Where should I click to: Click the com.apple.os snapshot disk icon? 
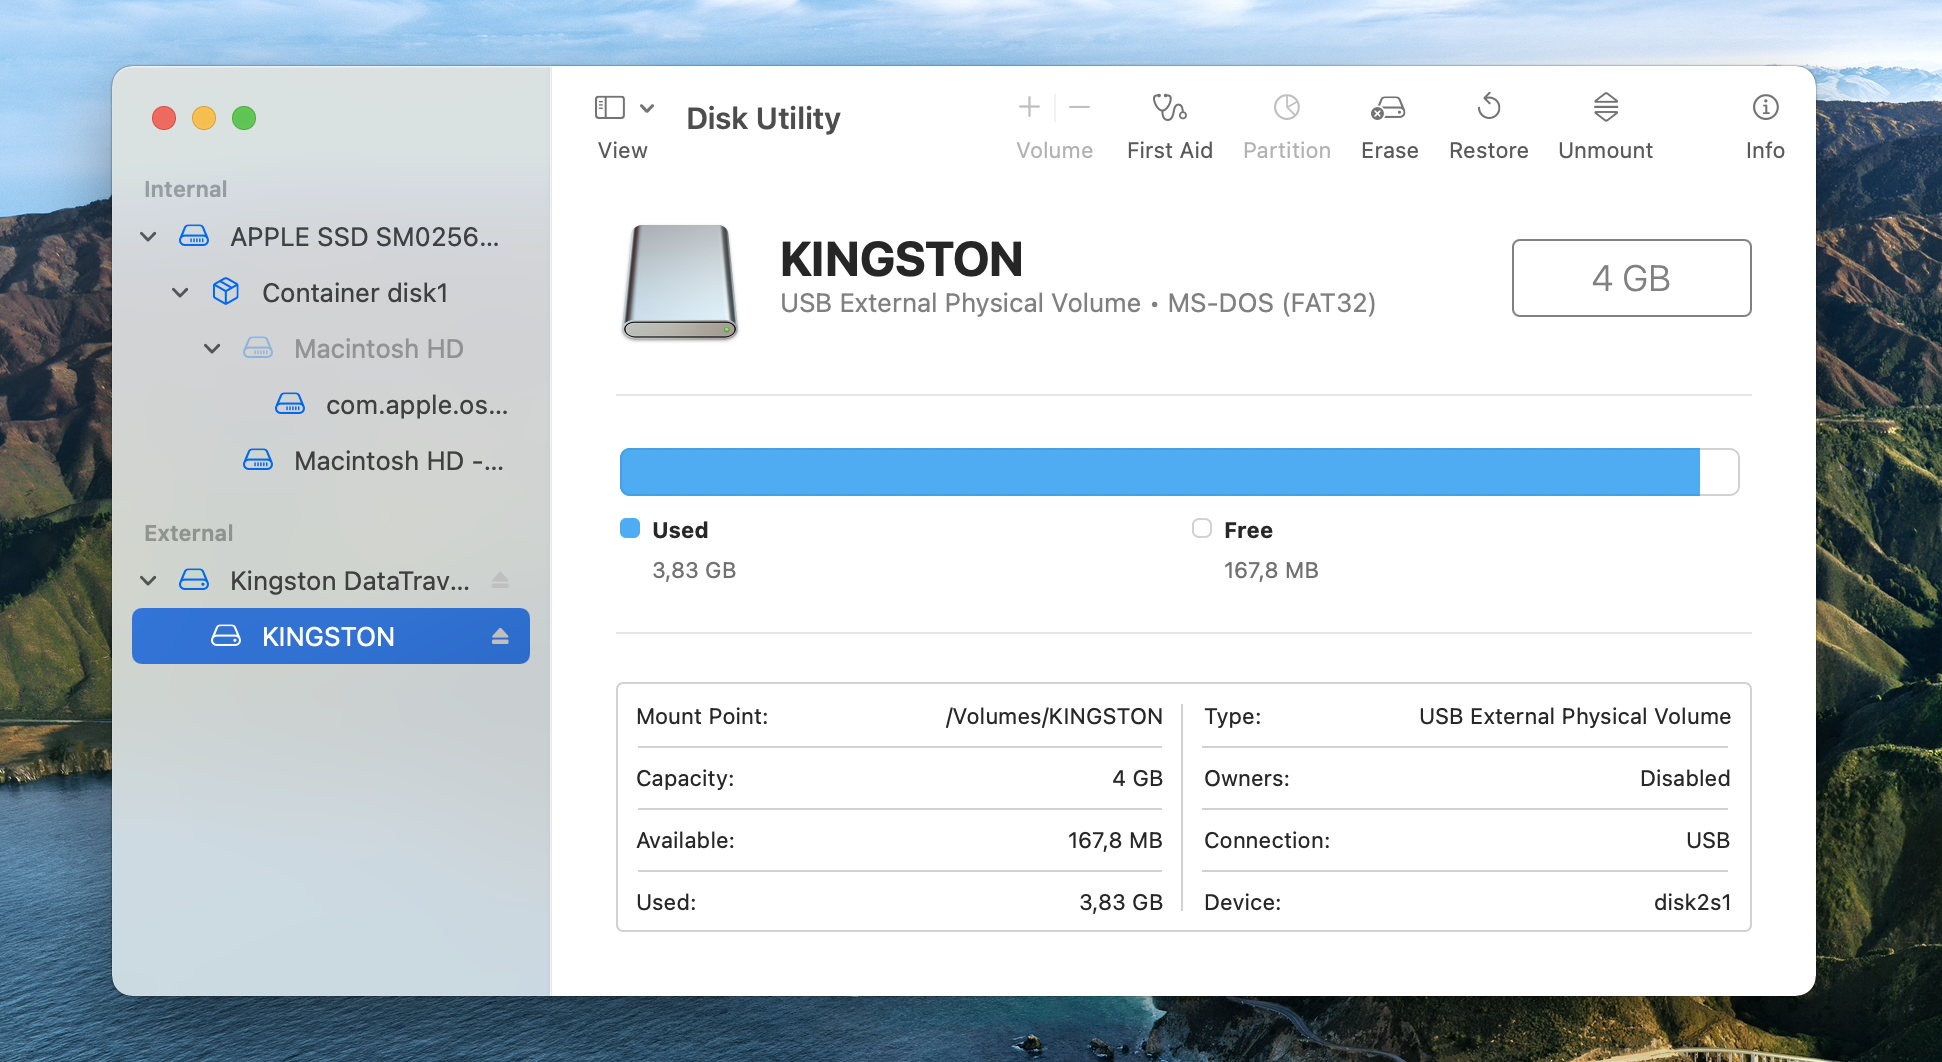(290, 404)
